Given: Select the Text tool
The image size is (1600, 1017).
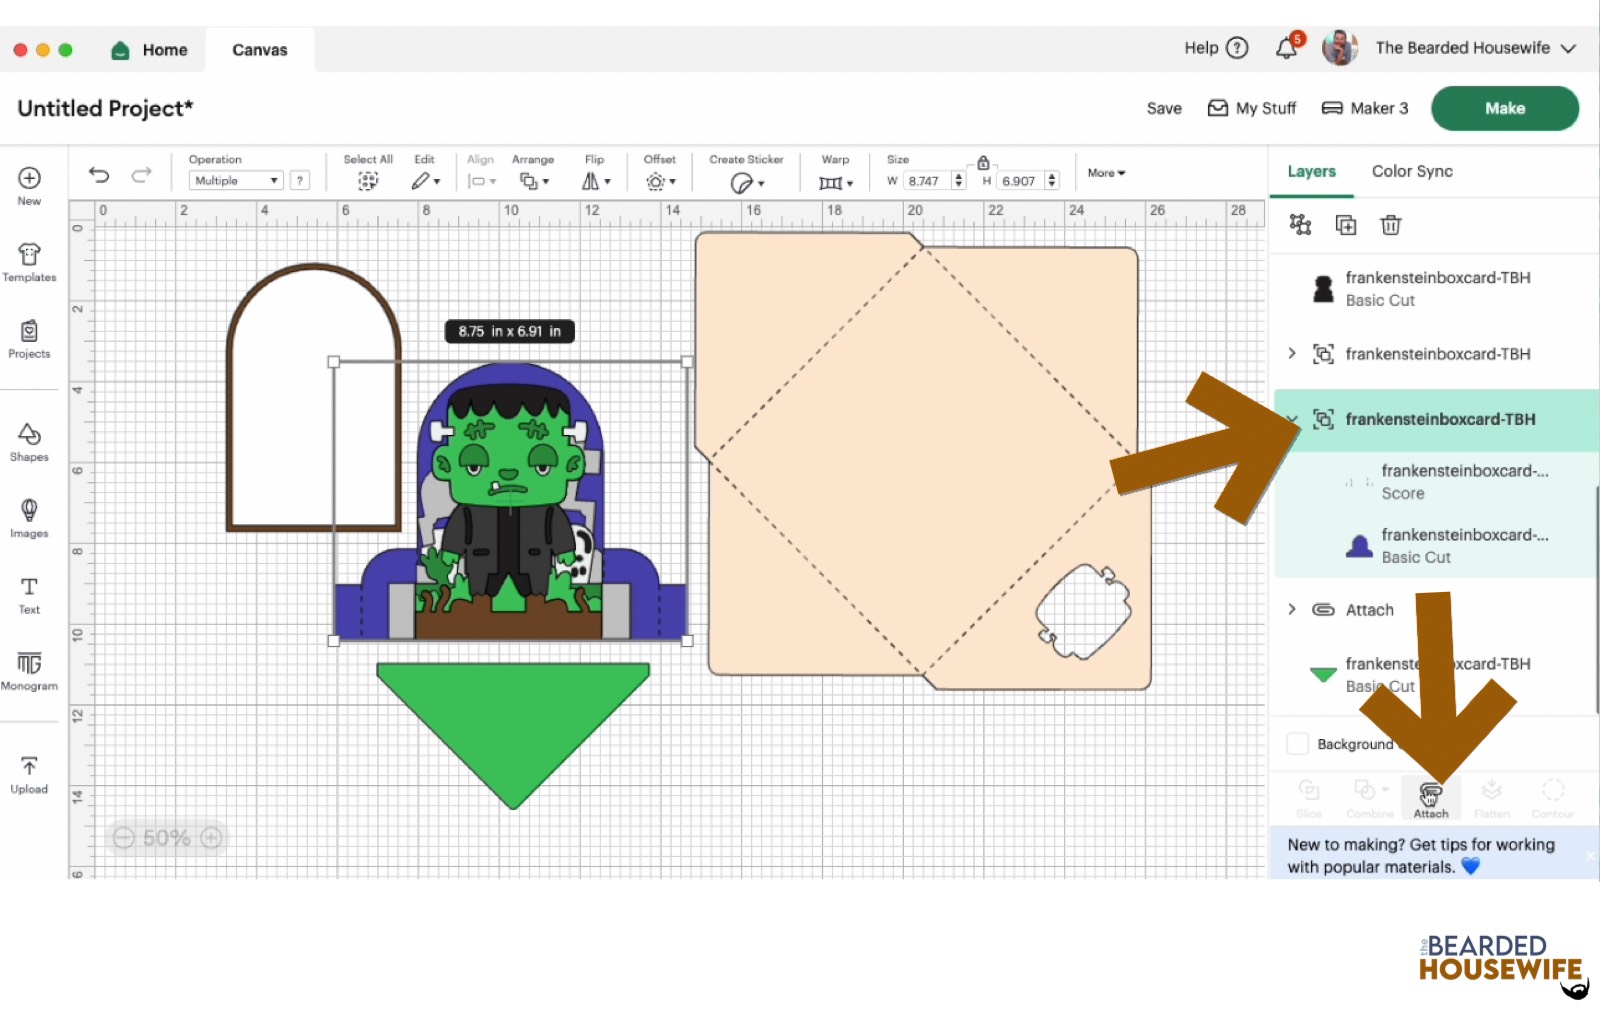Looking at the screenshot, I should 29,594.
